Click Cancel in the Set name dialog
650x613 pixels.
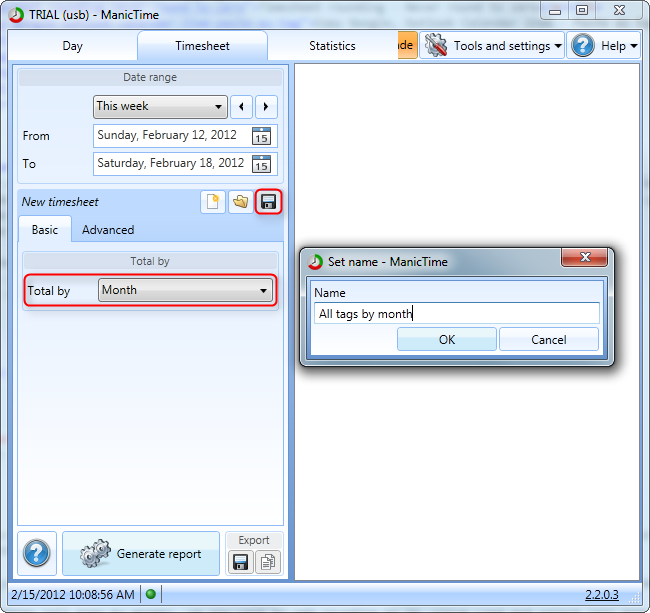pyautogui.click(x=548, y=339)
